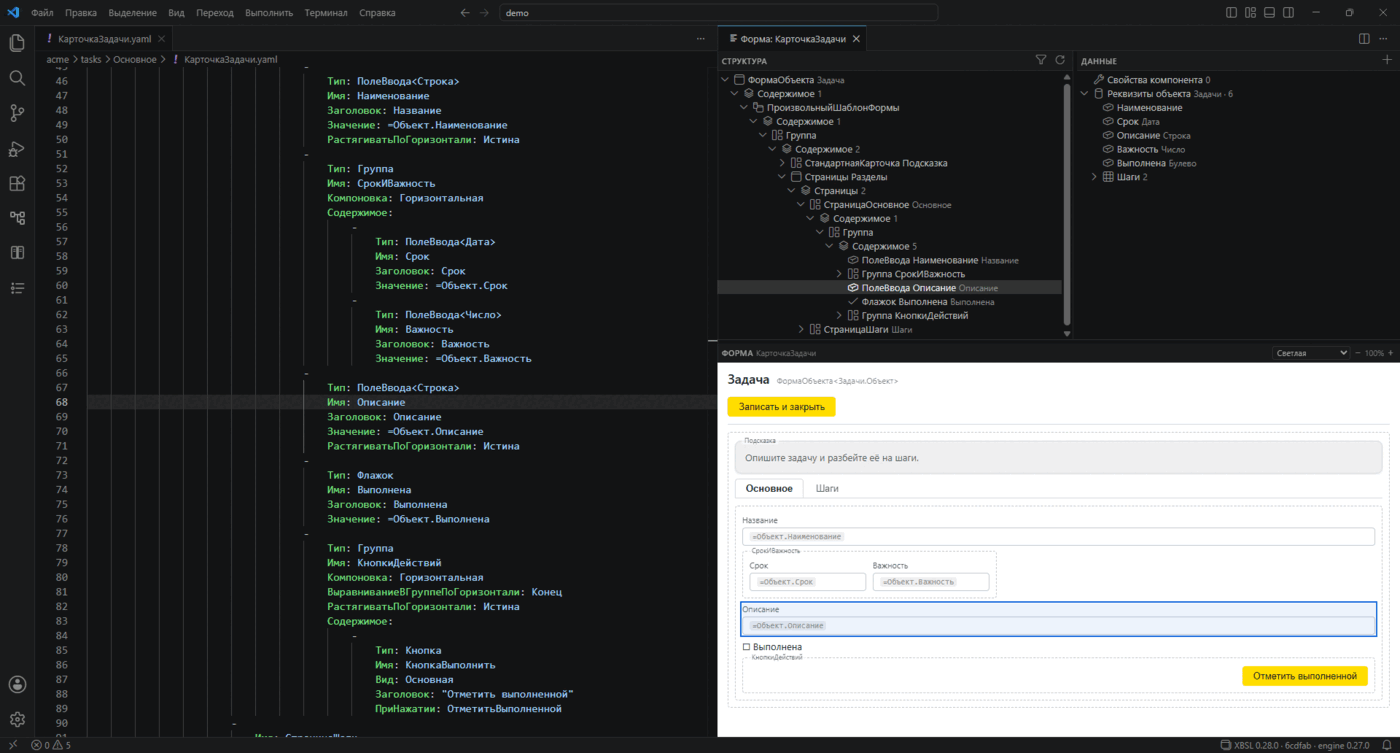Screen dimensions: 1400x753
Task: Click the Записать и закрыть button
Action: click(781, 407)
